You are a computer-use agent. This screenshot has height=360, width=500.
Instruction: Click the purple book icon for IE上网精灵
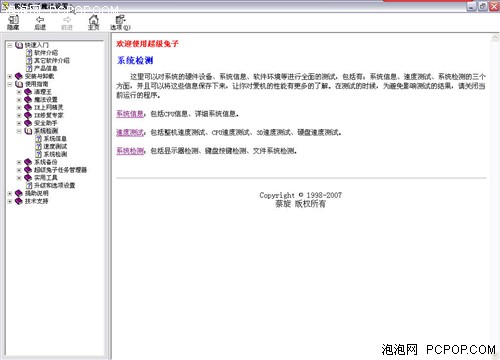(28, 107)
